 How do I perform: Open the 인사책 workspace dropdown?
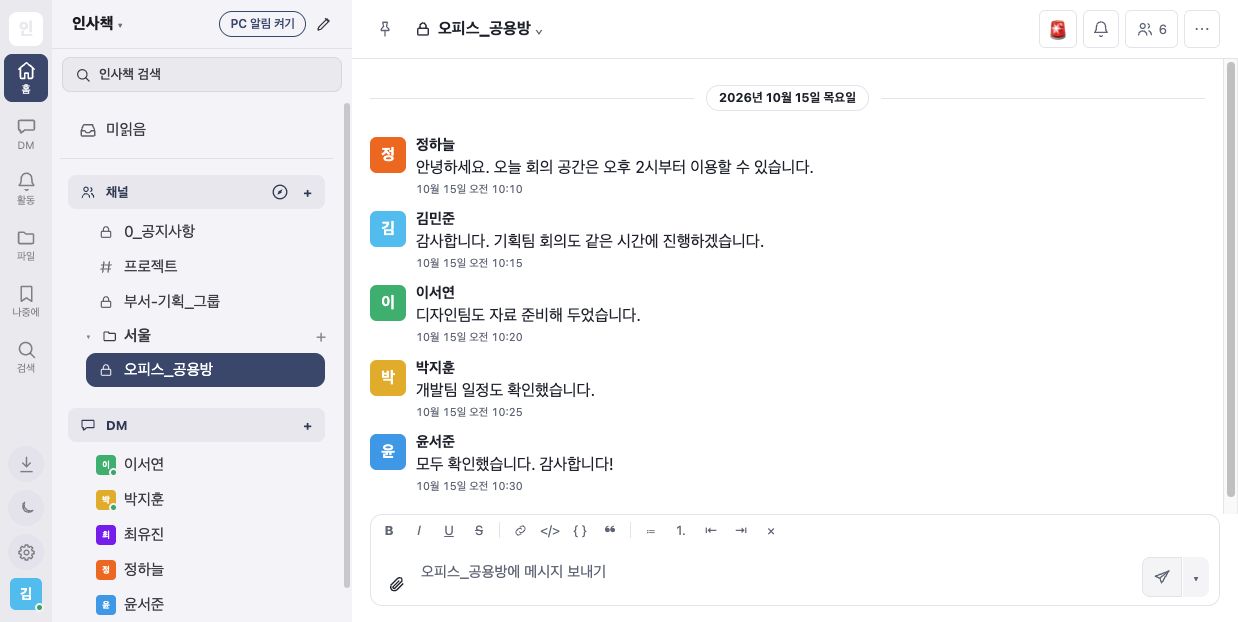(x=97, y=24)
